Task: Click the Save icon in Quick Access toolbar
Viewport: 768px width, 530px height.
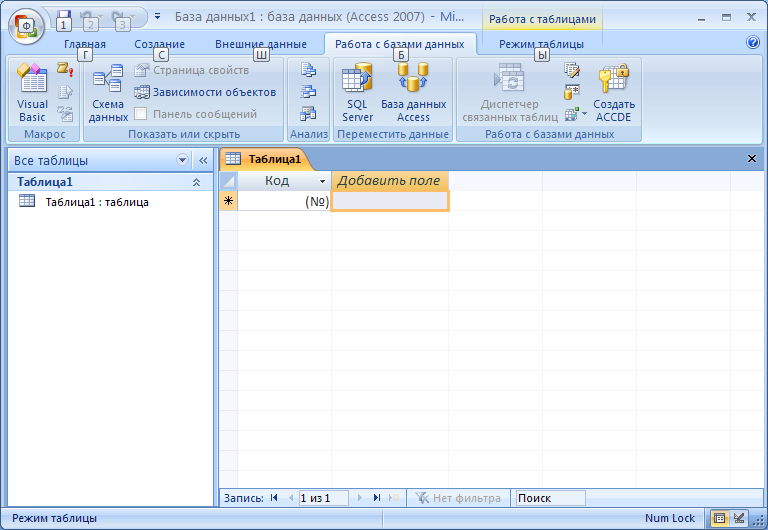Action: [x=64, y=18]
